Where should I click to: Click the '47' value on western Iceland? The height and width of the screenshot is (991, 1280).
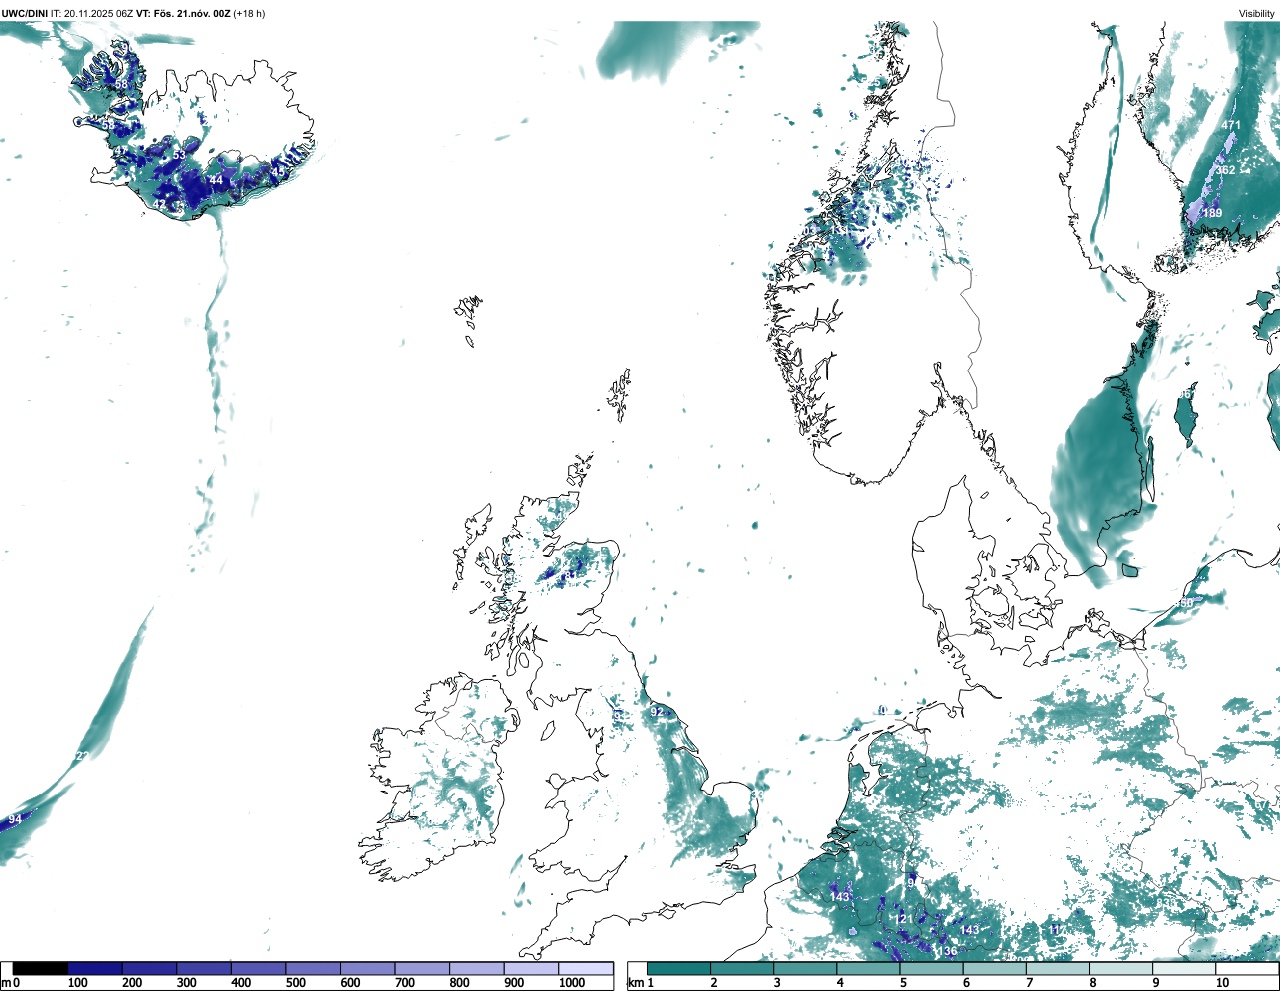tap(121, 152)
